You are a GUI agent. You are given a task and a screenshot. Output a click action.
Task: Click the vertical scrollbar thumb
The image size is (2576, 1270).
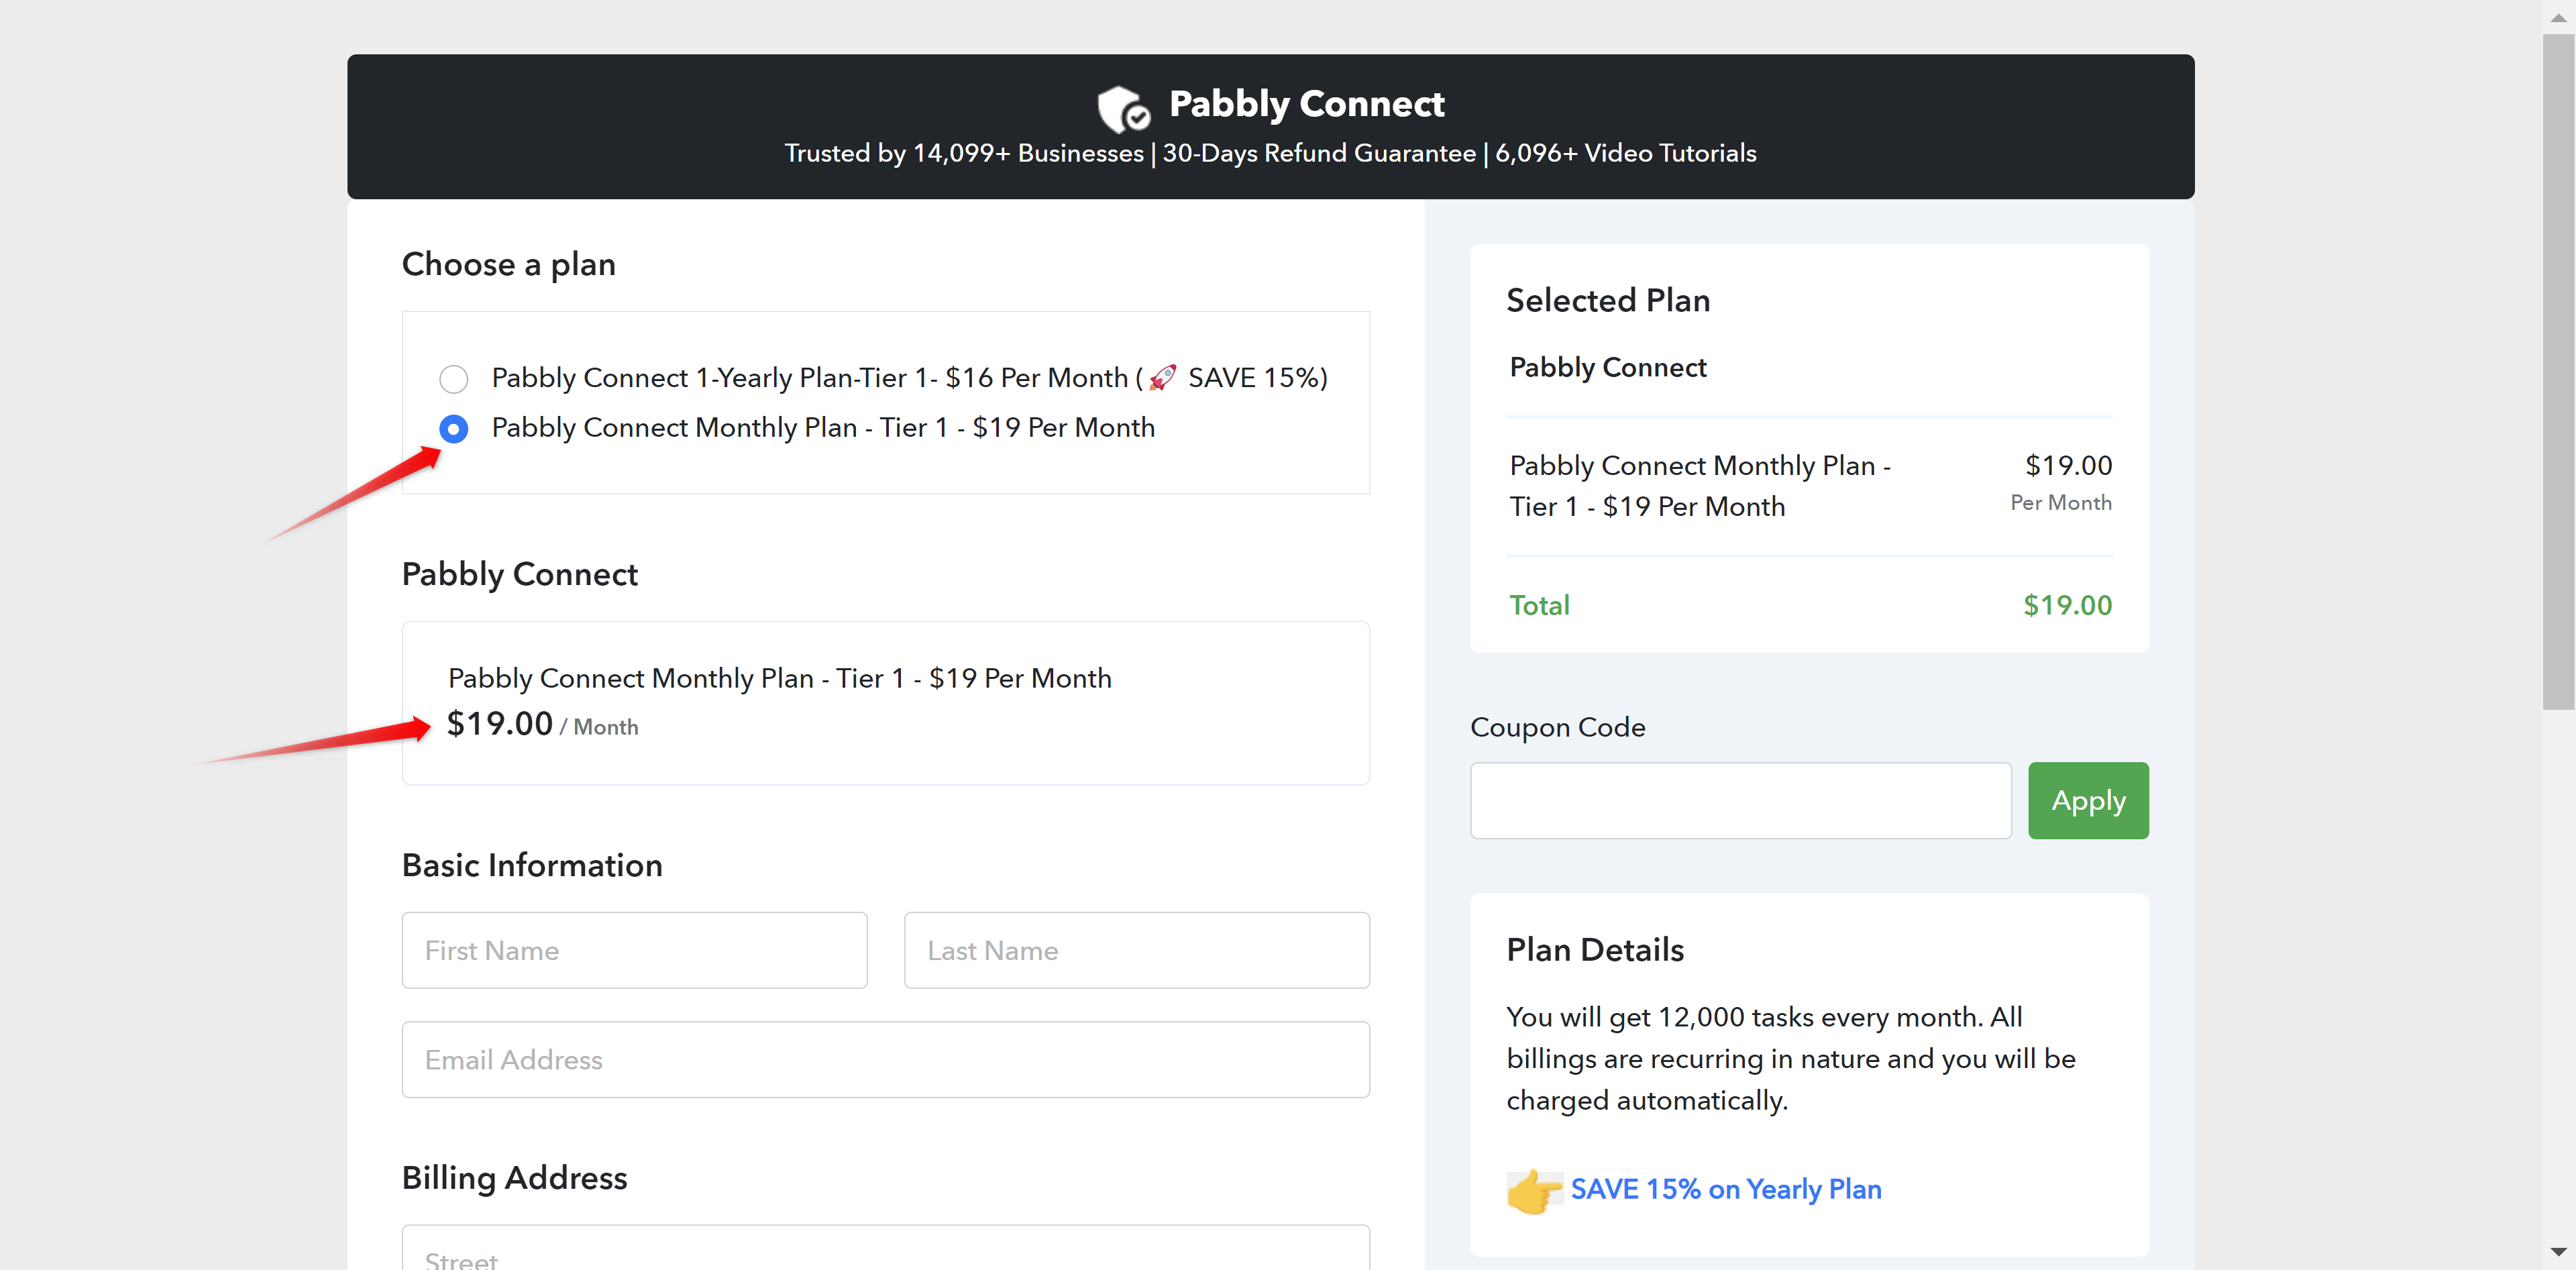(2558, 370)
